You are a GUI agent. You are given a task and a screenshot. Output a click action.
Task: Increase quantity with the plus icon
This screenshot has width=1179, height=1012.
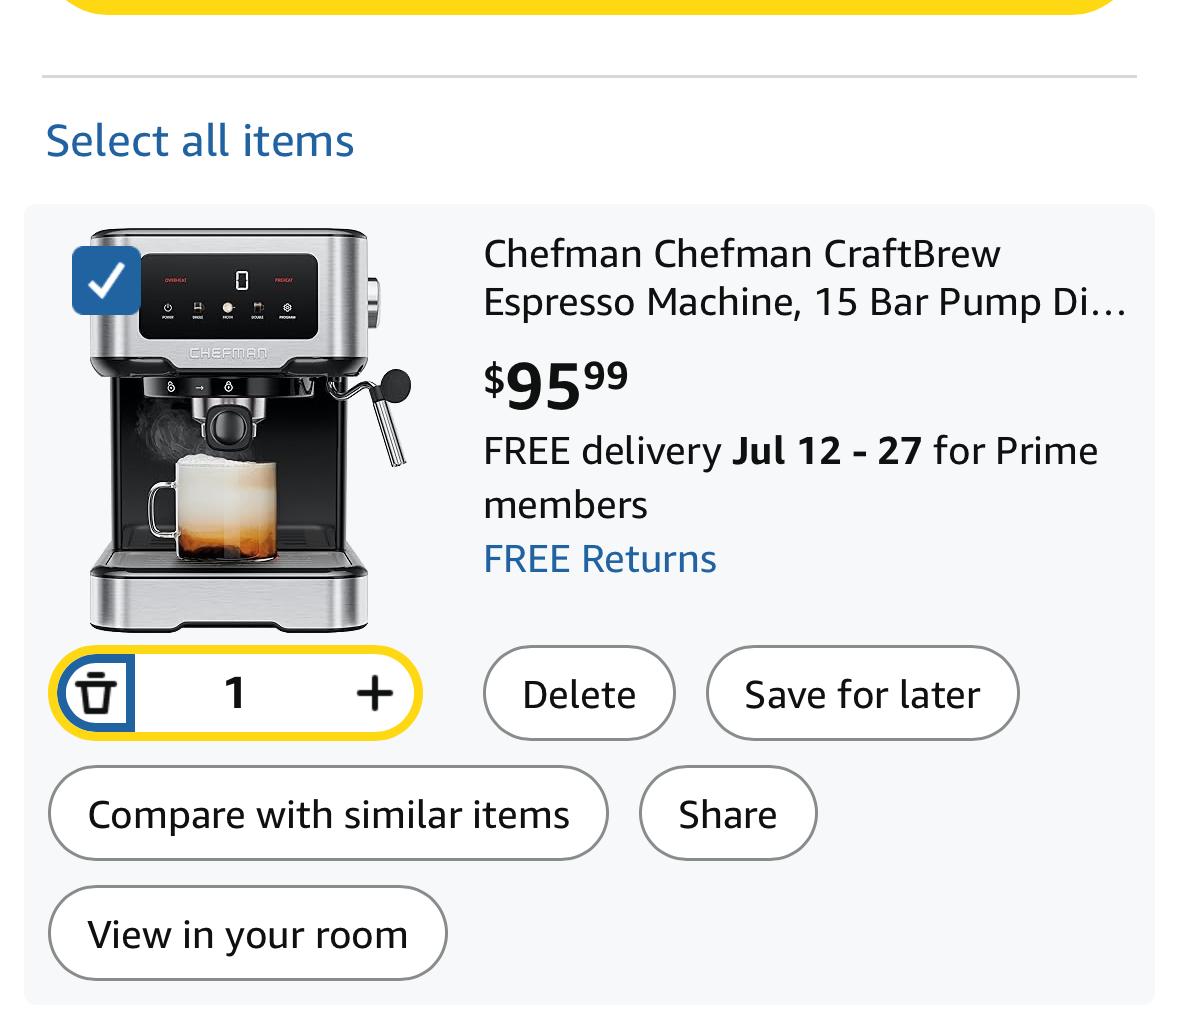[x=374, y=693]
